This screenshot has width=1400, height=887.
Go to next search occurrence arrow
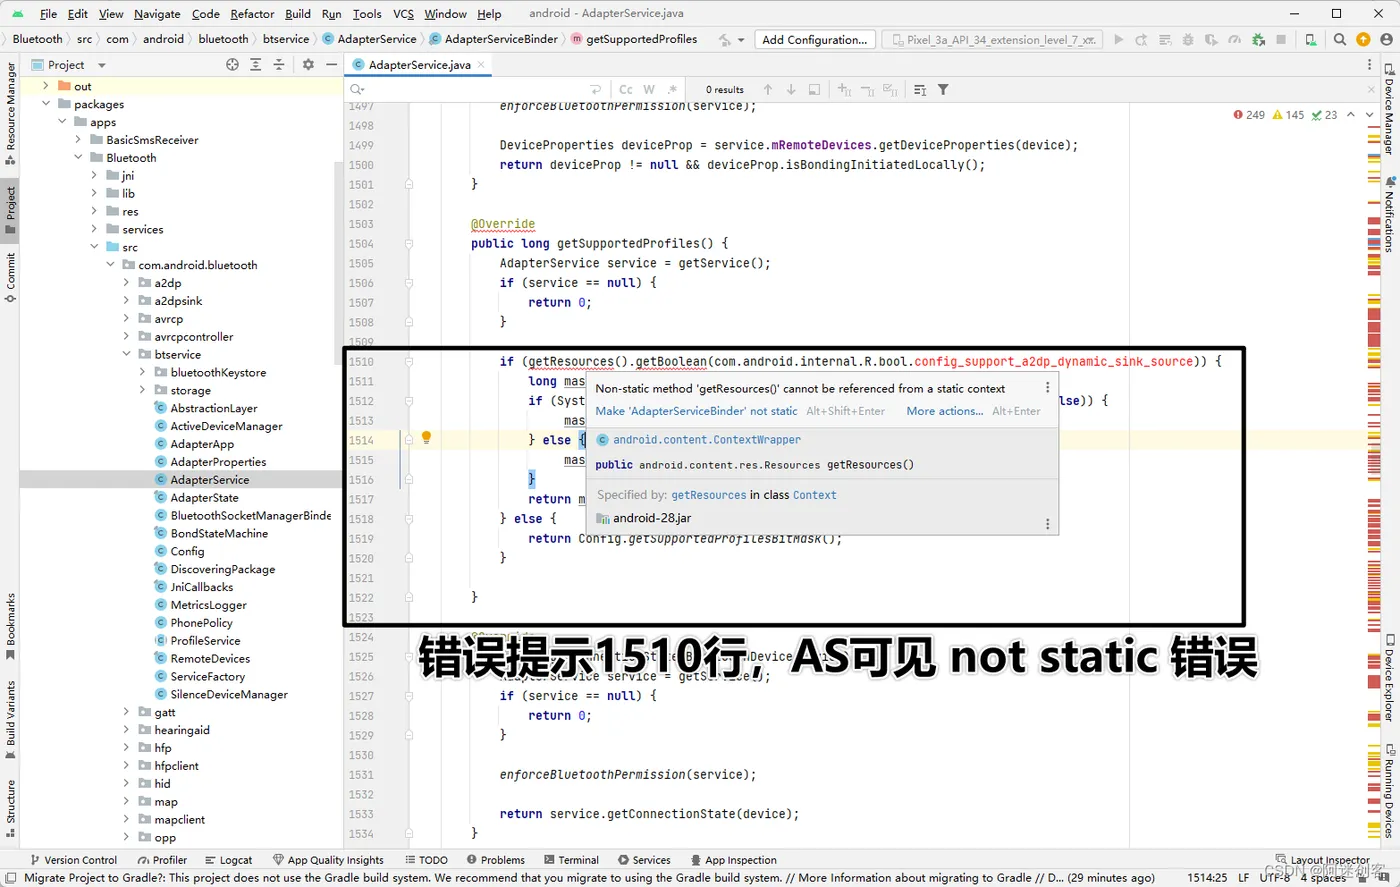[791, 89]
